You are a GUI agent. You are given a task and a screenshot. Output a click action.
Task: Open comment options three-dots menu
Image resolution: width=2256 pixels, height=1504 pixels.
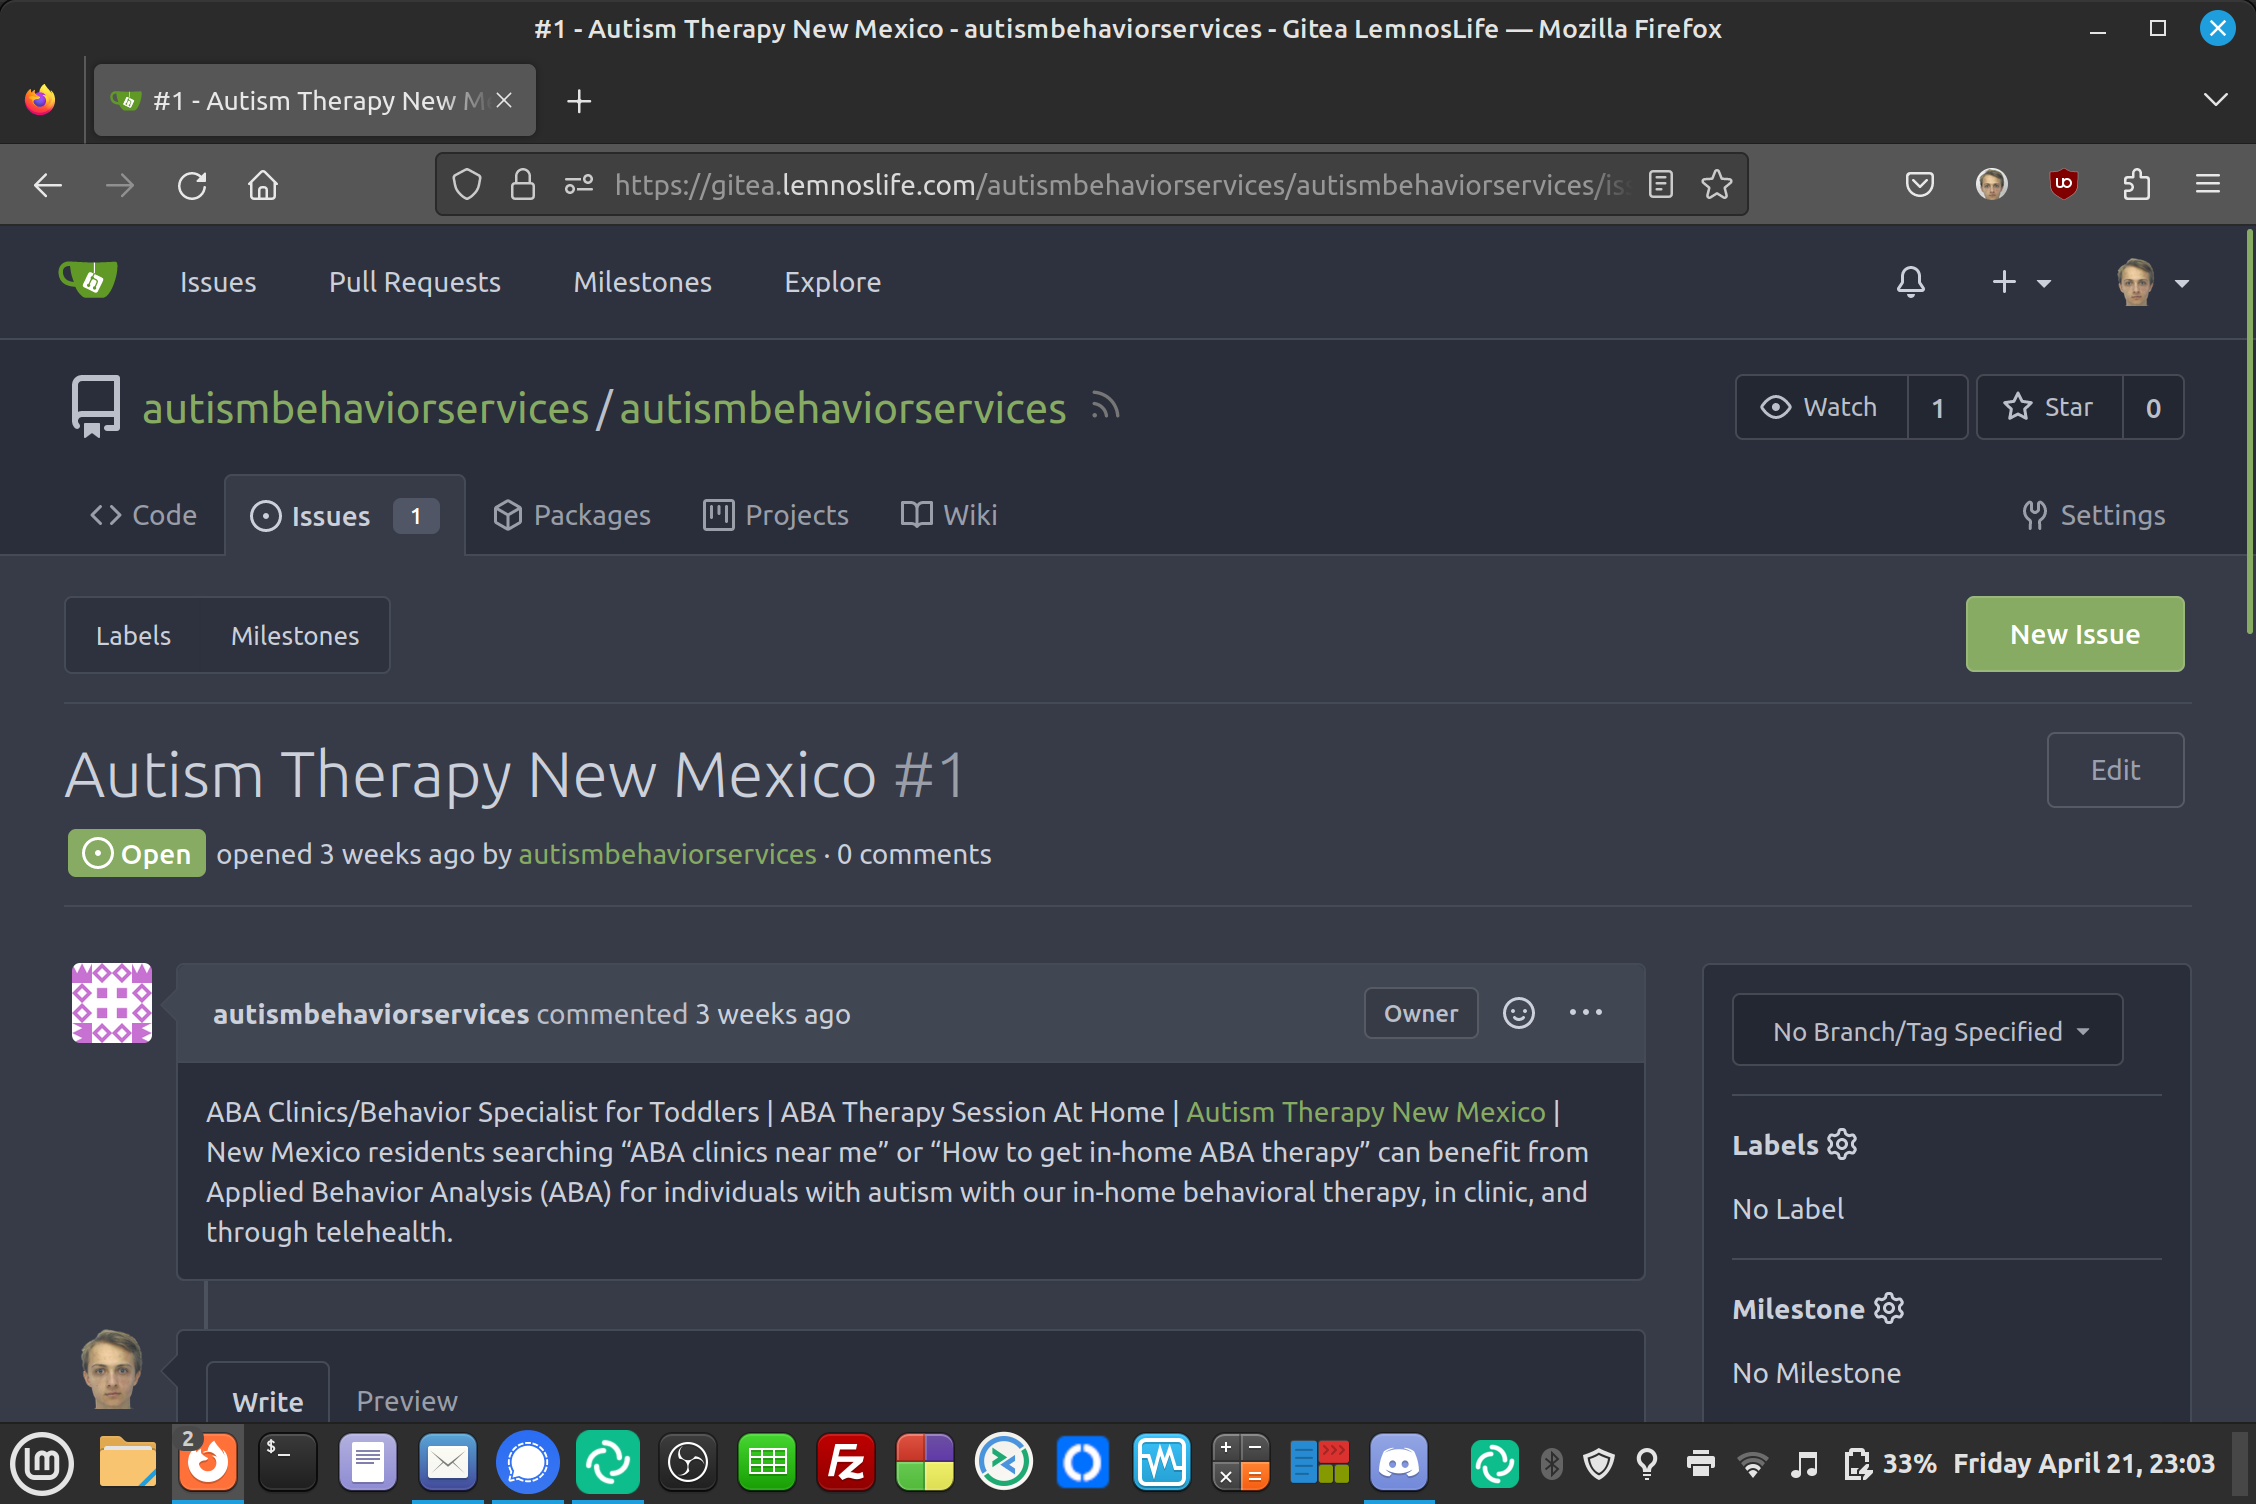click(x=1585, y=1013)
